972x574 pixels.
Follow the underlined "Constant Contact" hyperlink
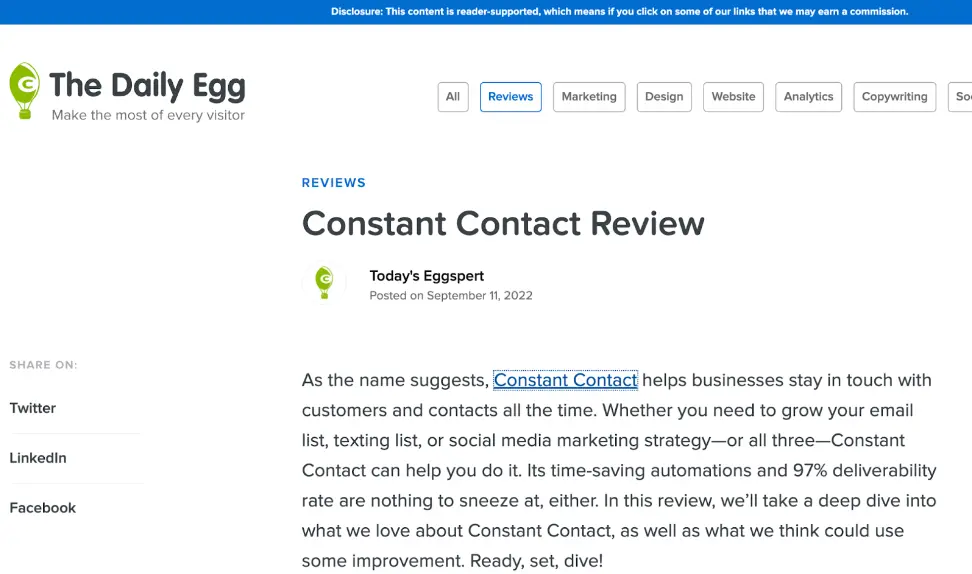pos(565,380)
